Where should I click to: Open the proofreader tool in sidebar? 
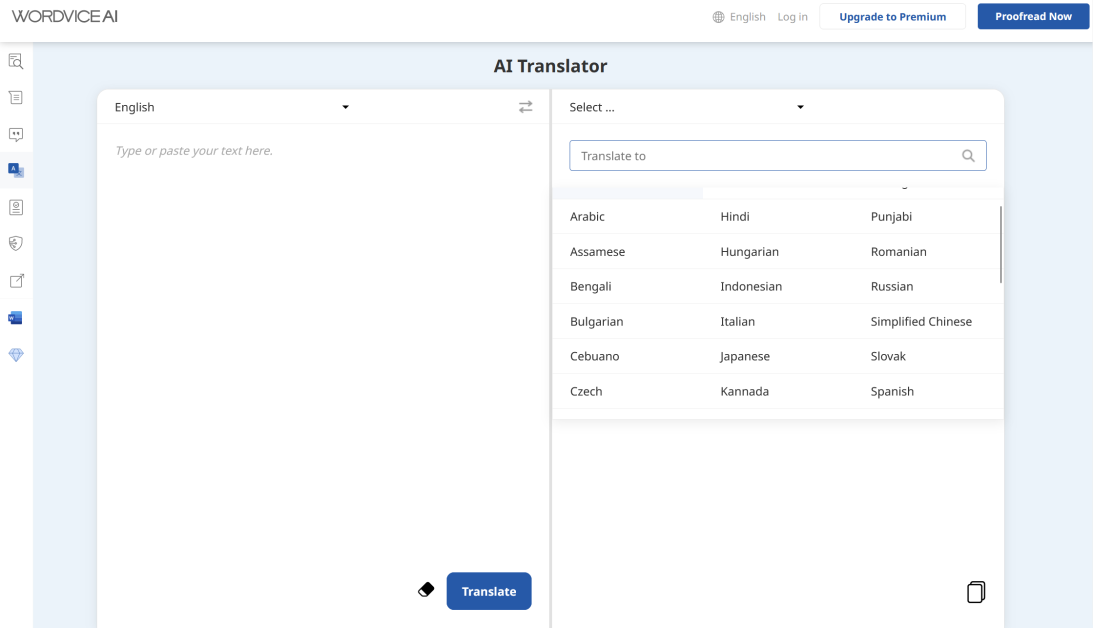(16, 61)
